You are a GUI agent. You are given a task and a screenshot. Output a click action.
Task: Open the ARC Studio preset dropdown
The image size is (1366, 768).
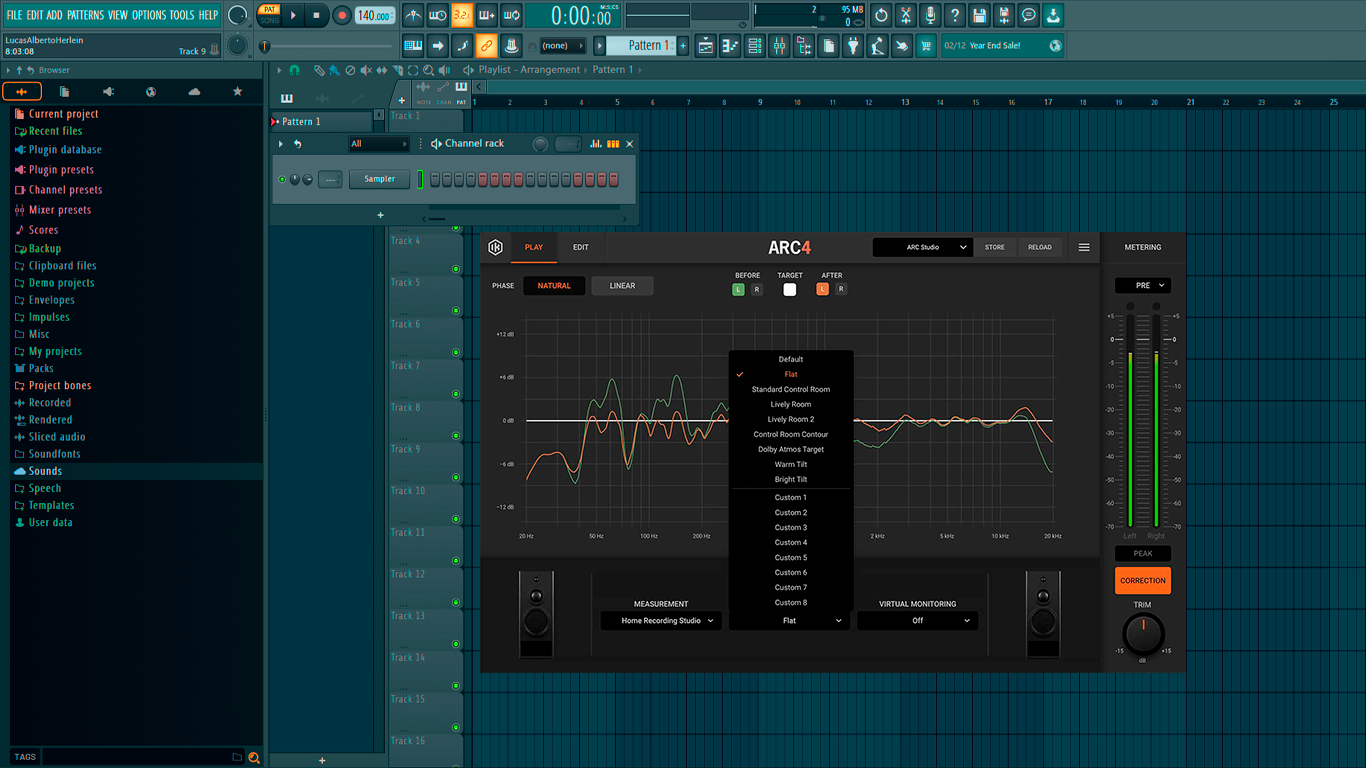[922, 247]
